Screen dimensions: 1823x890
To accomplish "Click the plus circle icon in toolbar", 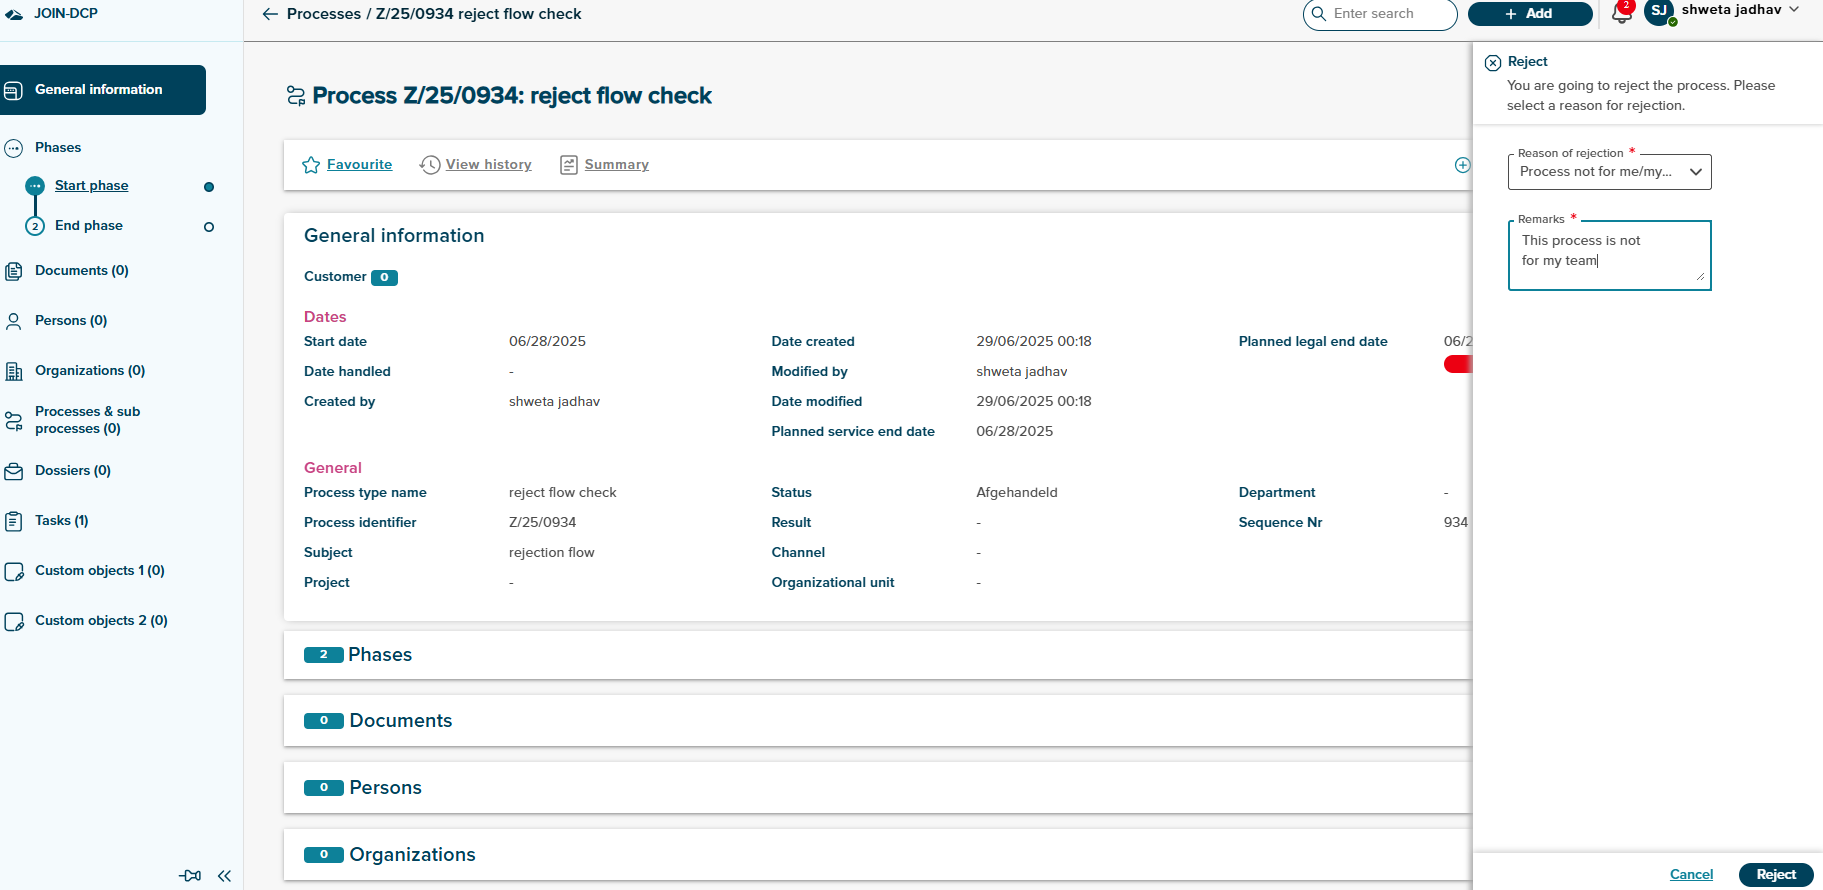I will pyautogui.click(x=1462, y=165).
